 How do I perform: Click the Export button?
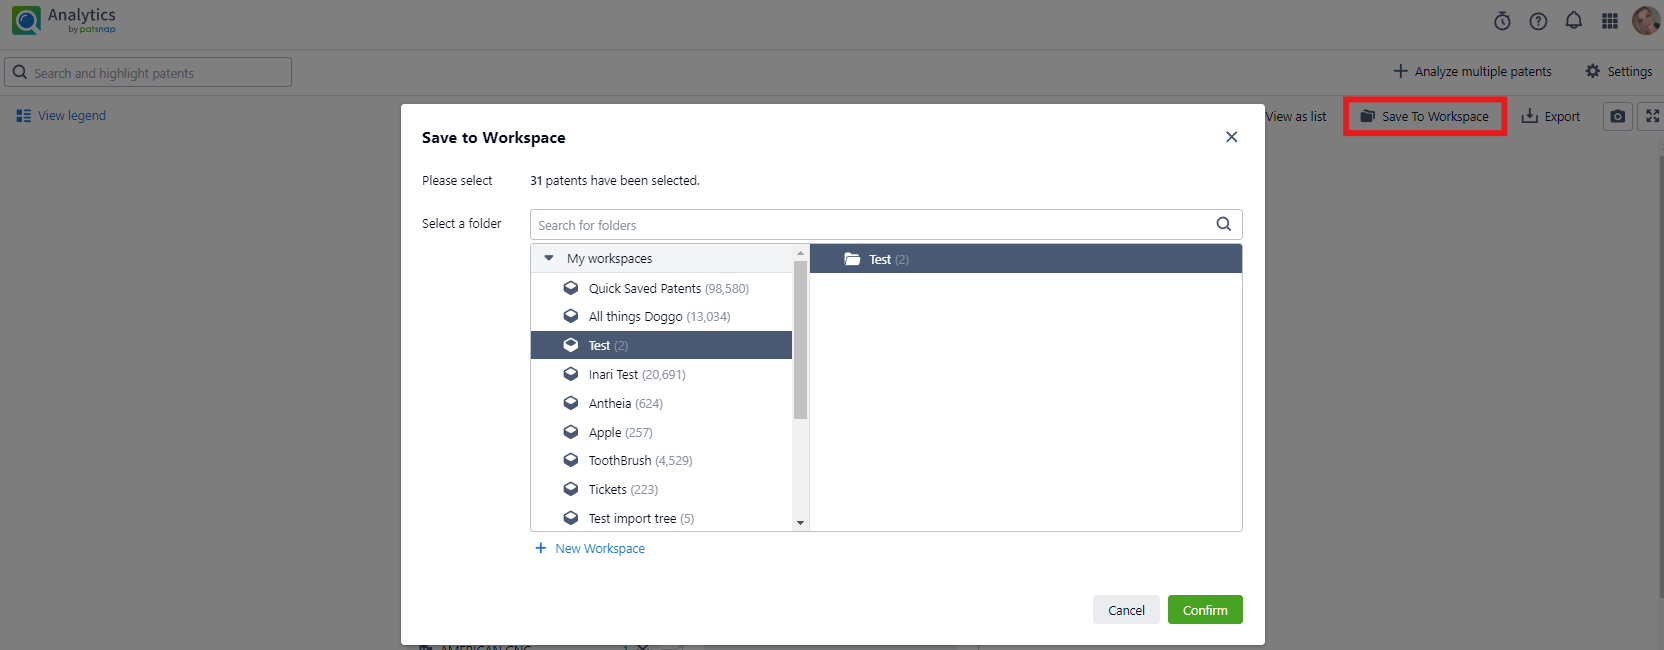click(x=1551, y=117)
